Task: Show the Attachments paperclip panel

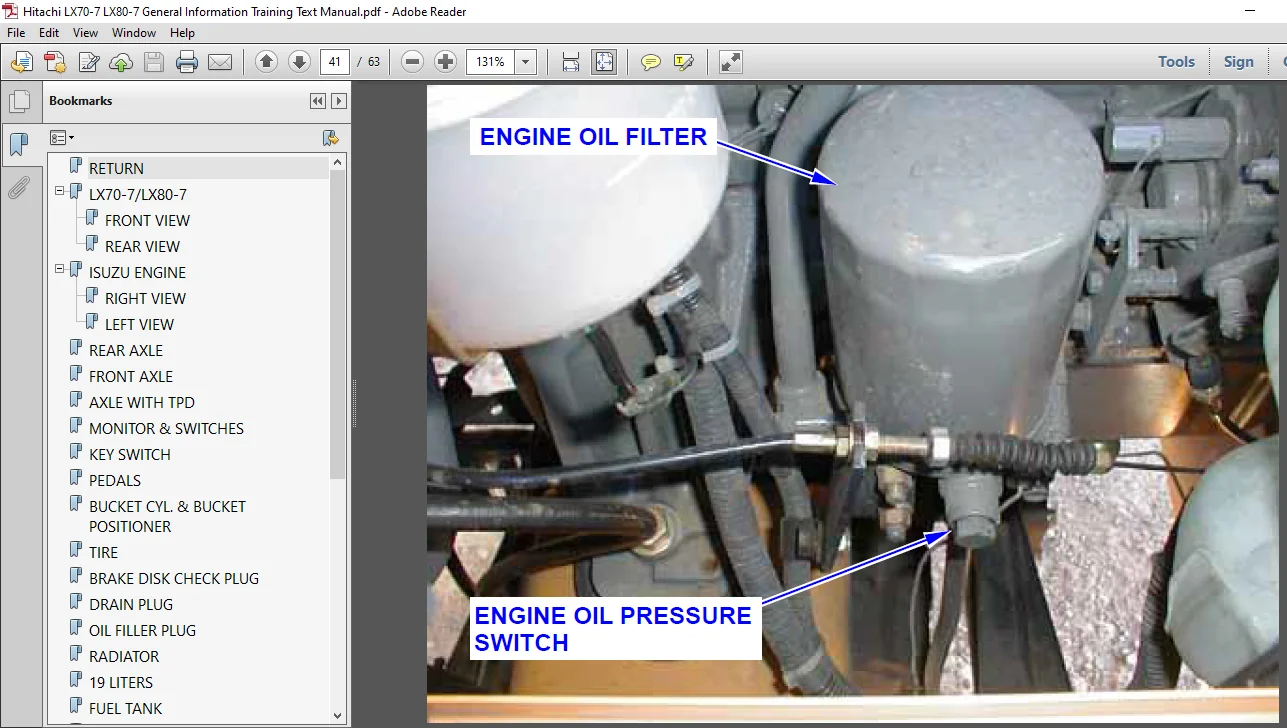Action: (19, 187)
